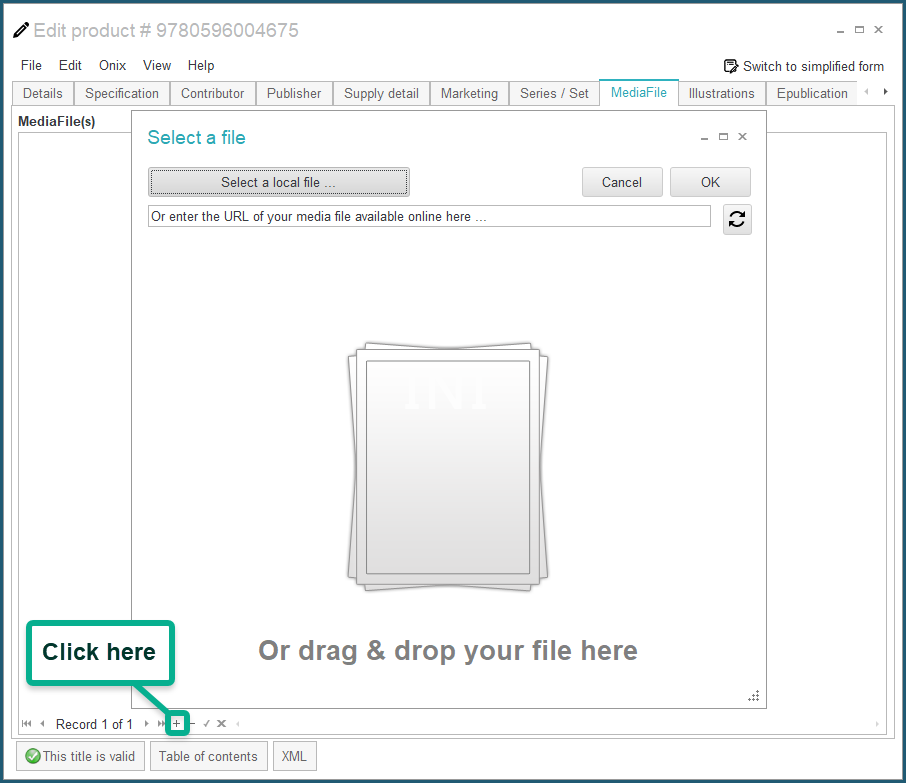Screen dimensions: 906x783
Task: Maximize the Select a file dialog
Action: [723, 137]
